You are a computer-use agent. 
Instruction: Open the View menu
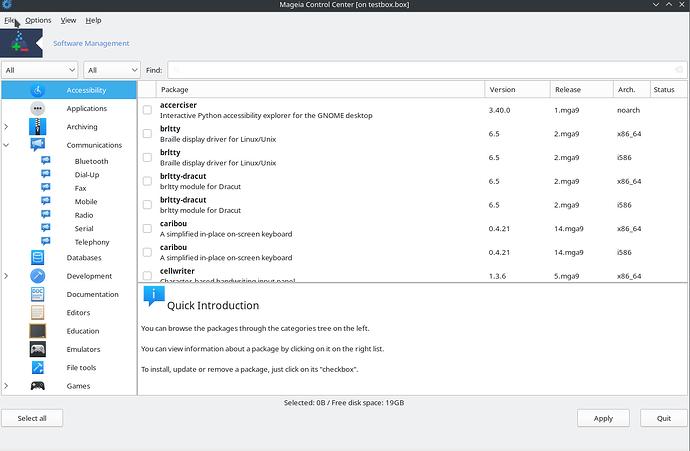[68, 20]
